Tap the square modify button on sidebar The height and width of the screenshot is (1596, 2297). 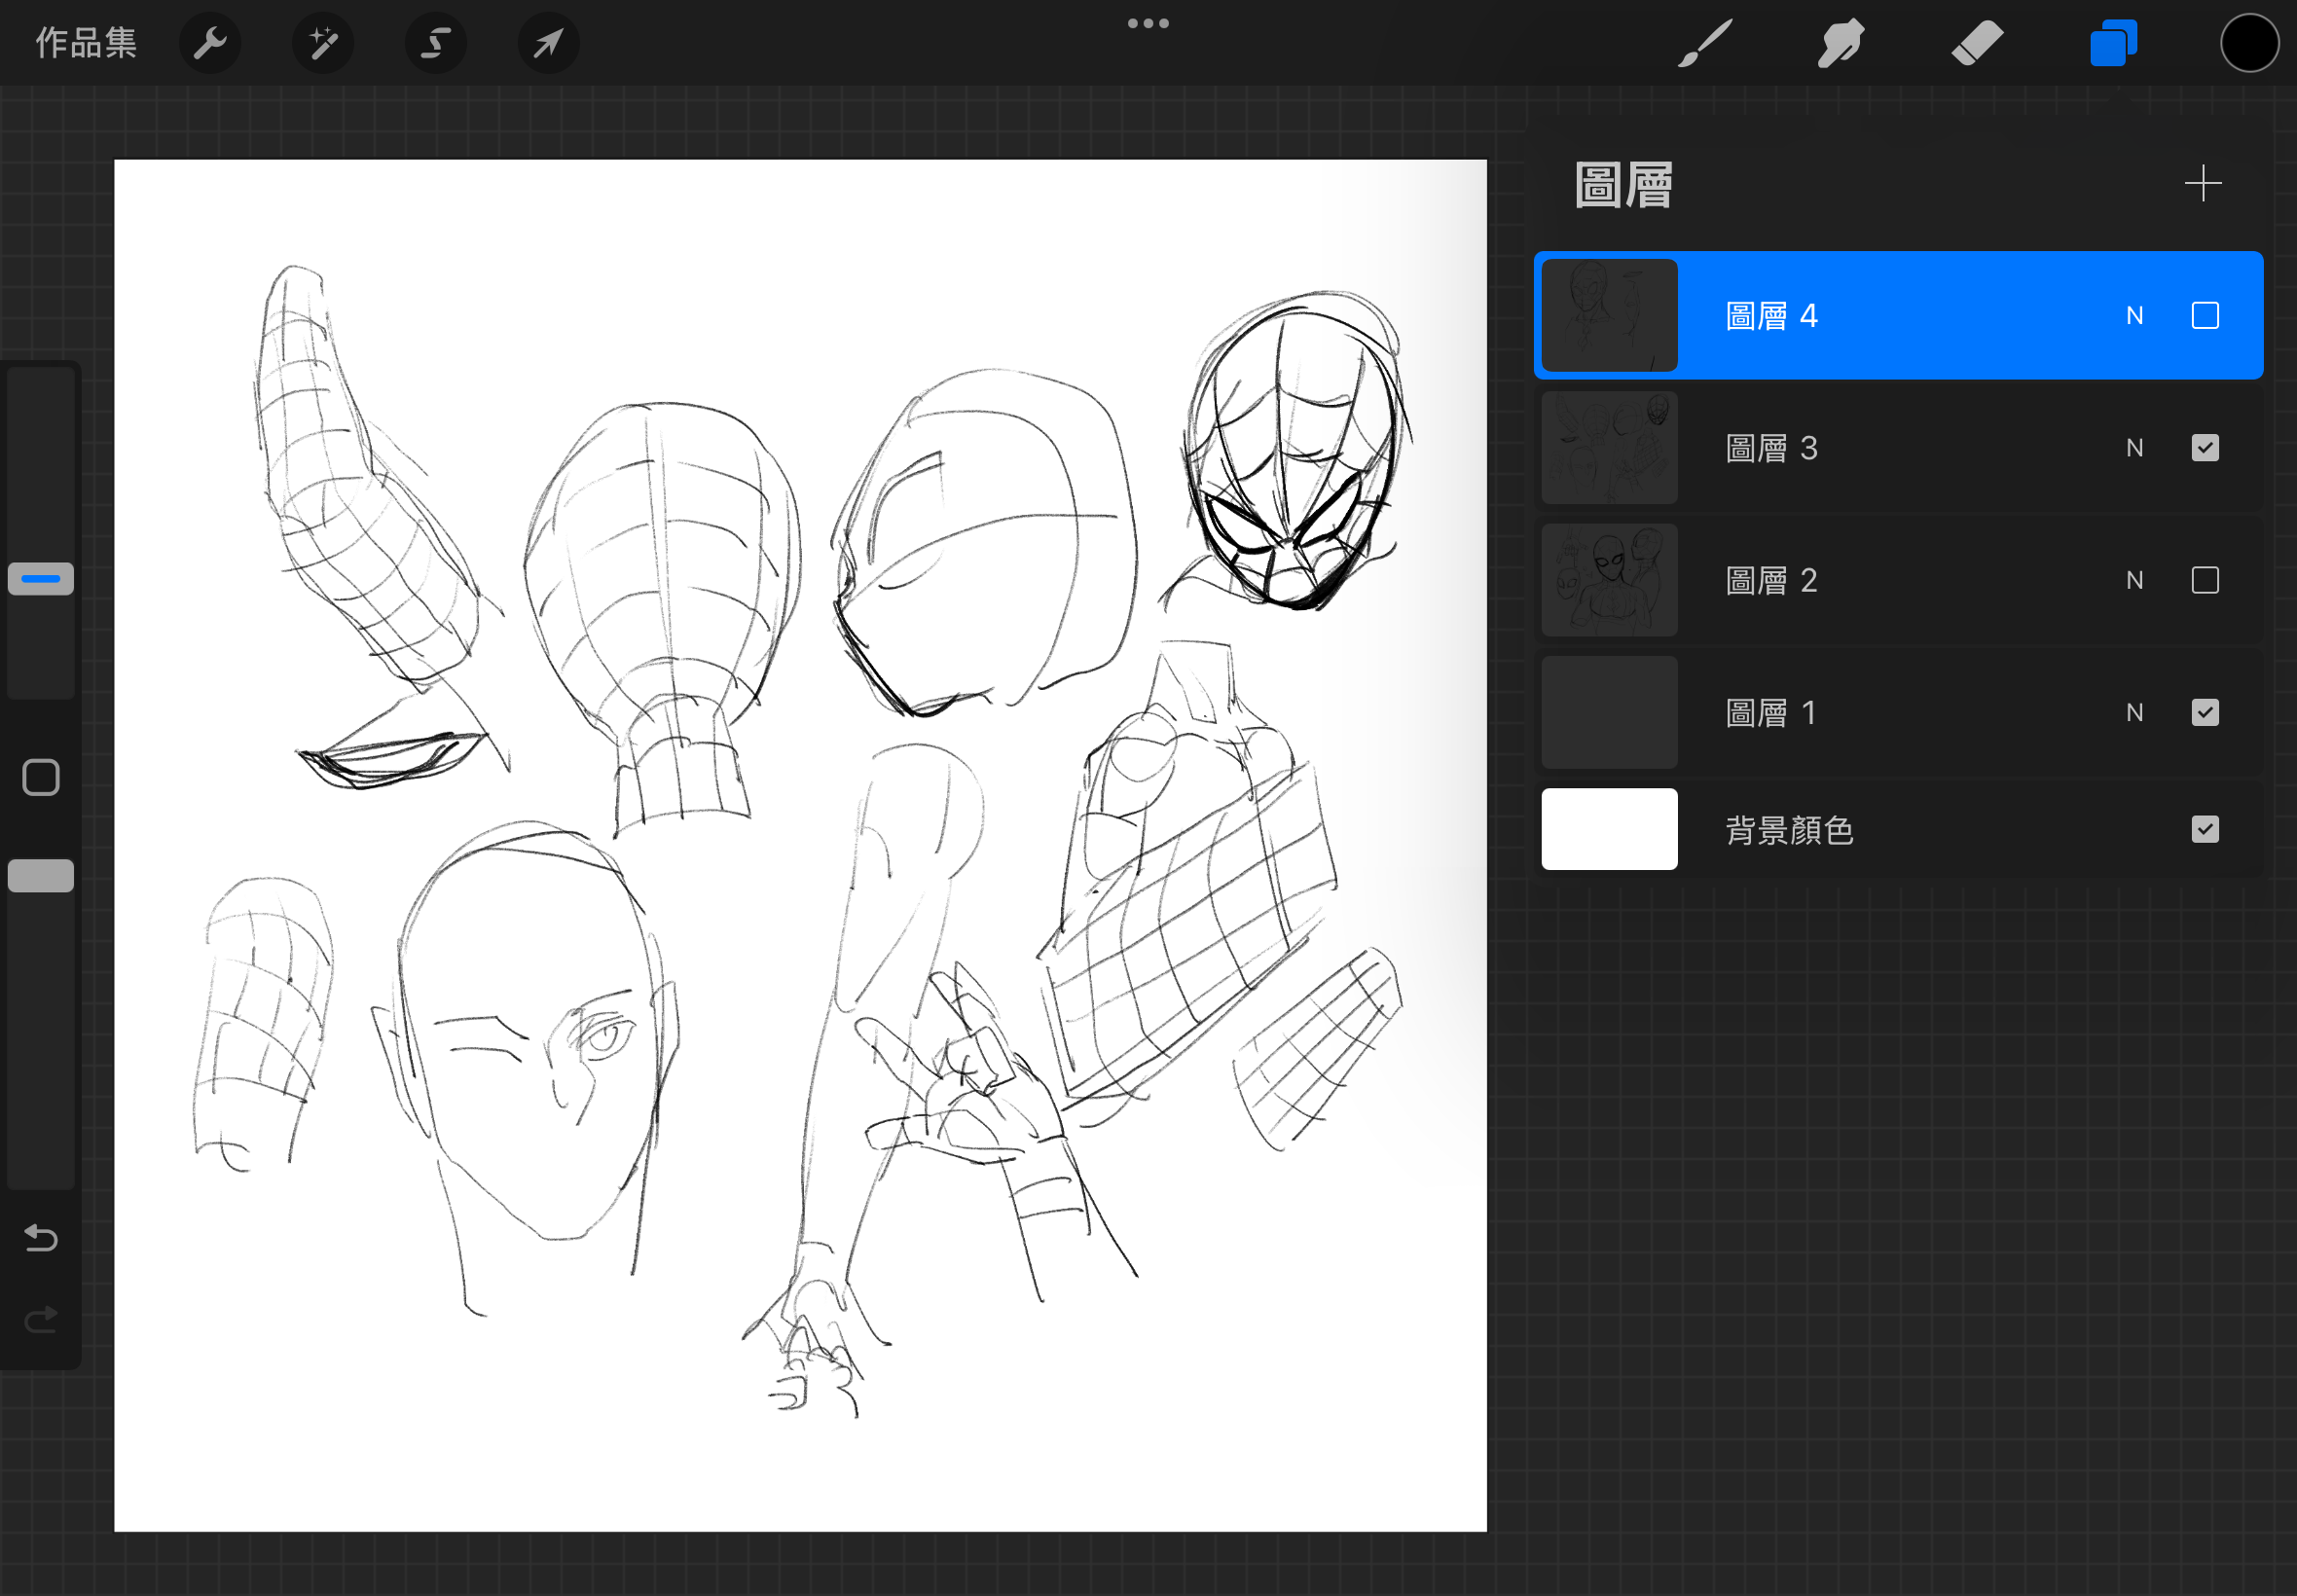click(x=41, y=777)
